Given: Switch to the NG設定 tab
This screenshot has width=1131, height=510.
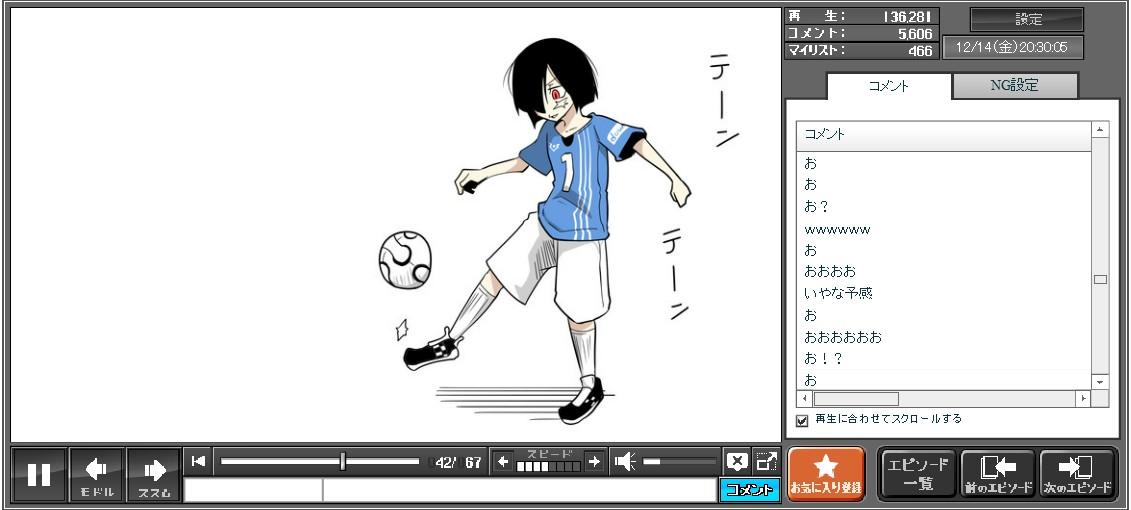Looking at the screenshot, I should coord(1014,86).
